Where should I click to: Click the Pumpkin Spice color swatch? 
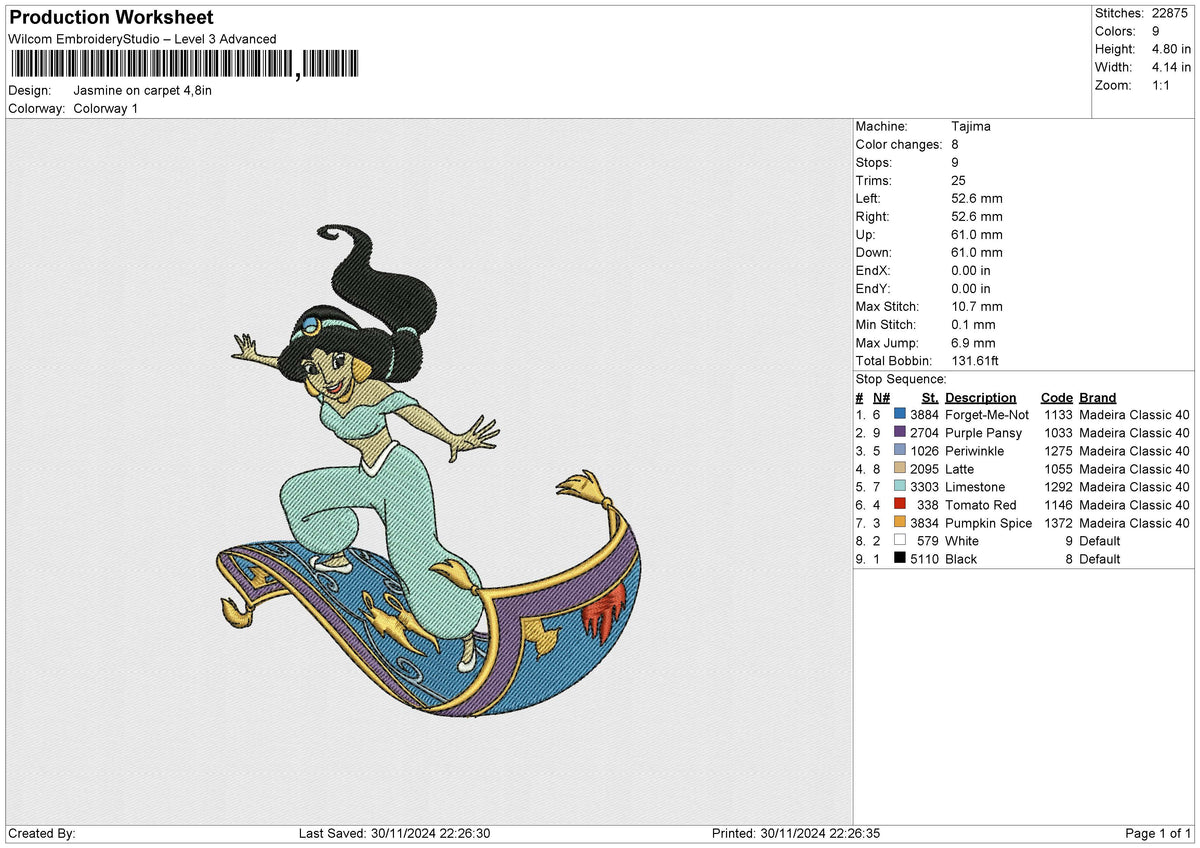click(x=900, y=522)
